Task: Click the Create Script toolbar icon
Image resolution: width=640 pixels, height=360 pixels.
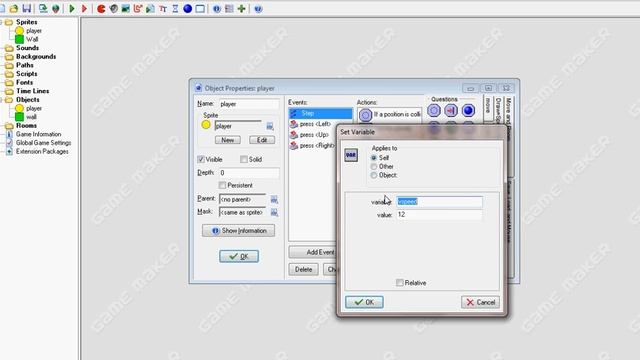Action: click(150, 9)
